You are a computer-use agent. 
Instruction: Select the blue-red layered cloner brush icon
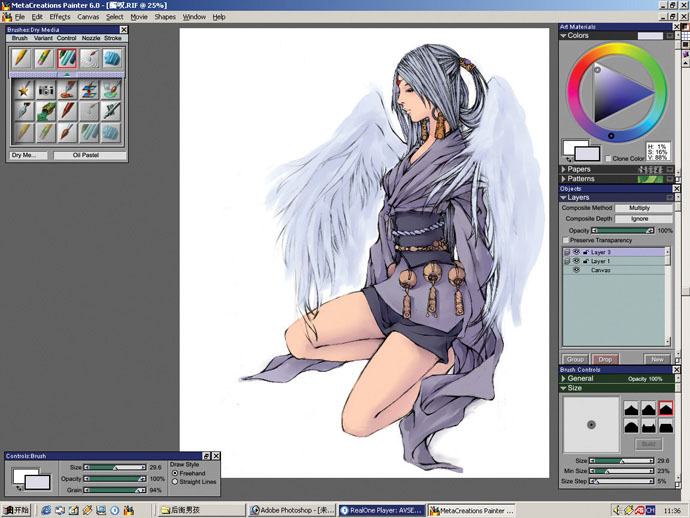pyautogui.click(x=89, y=90)
